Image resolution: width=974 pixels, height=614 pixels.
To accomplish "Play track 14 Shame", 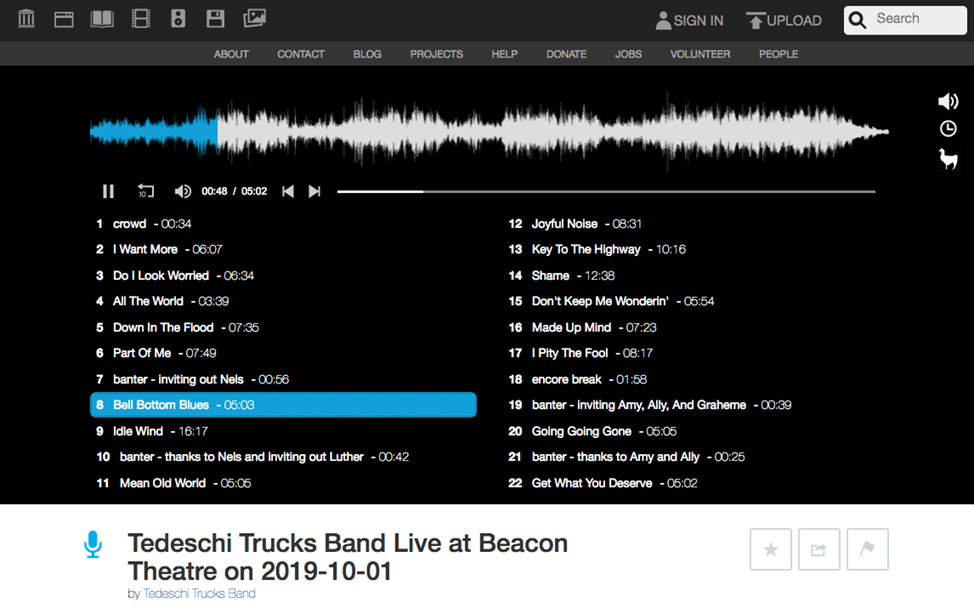I will point(562,275).
